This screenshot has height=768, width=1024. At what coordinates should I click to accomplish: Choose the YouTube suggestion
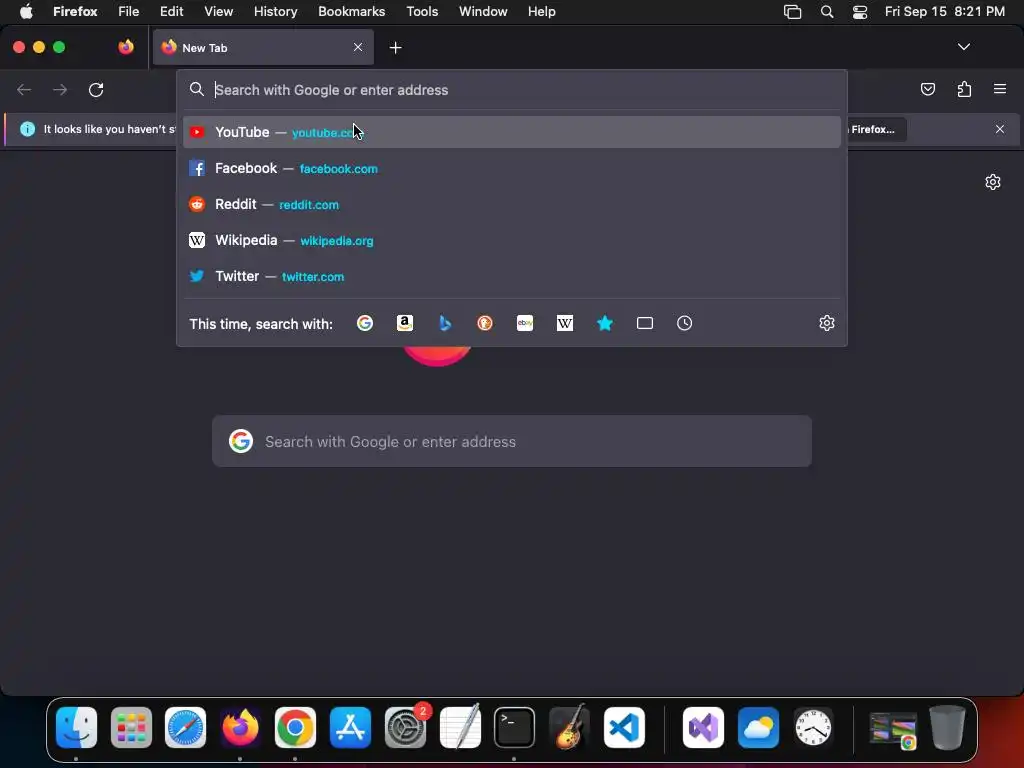pos(511,132)
